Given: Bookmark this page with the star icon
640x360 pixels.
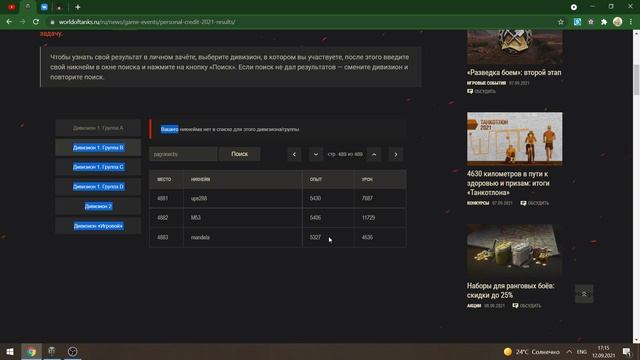Looking at the screenshot, I should (x=561, y=22).
